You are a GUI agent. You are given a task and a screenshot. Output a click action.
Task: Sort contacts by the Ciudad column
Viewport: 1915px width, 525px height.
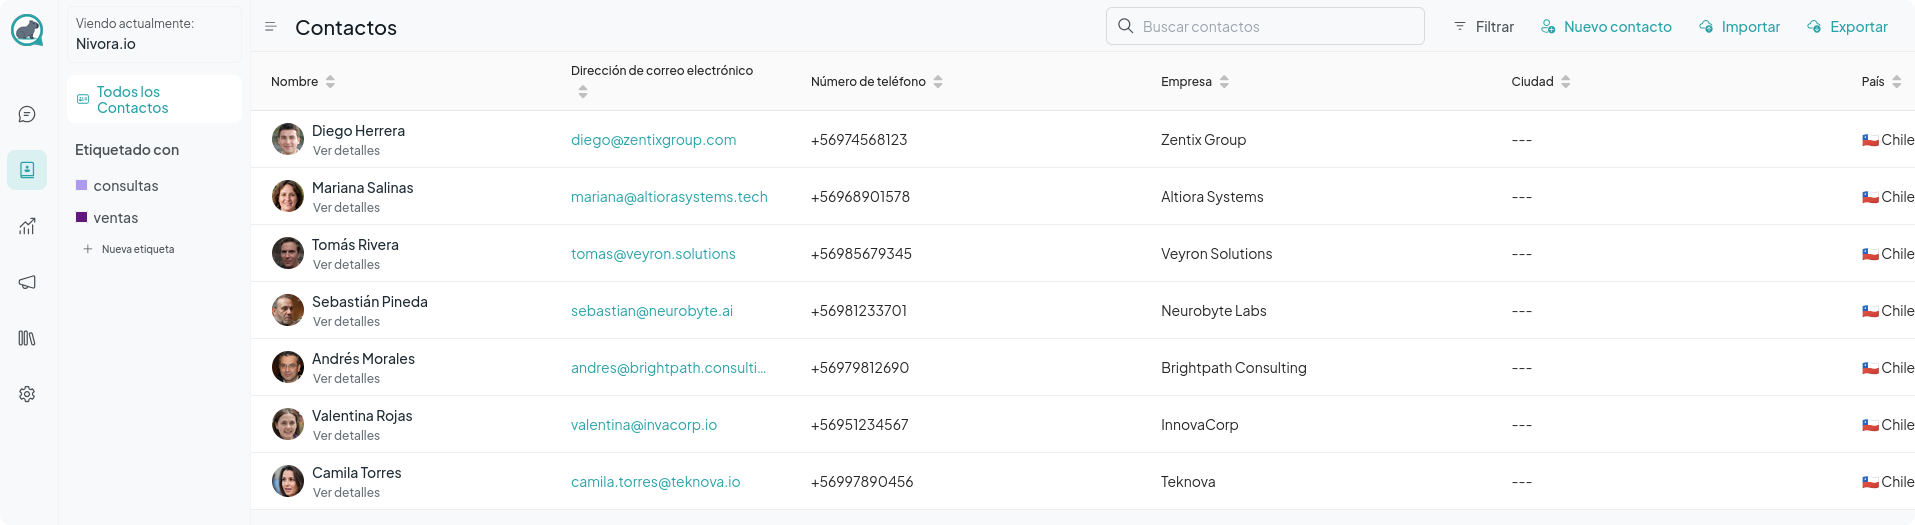pyautogui.click(x=1540, y=82)
